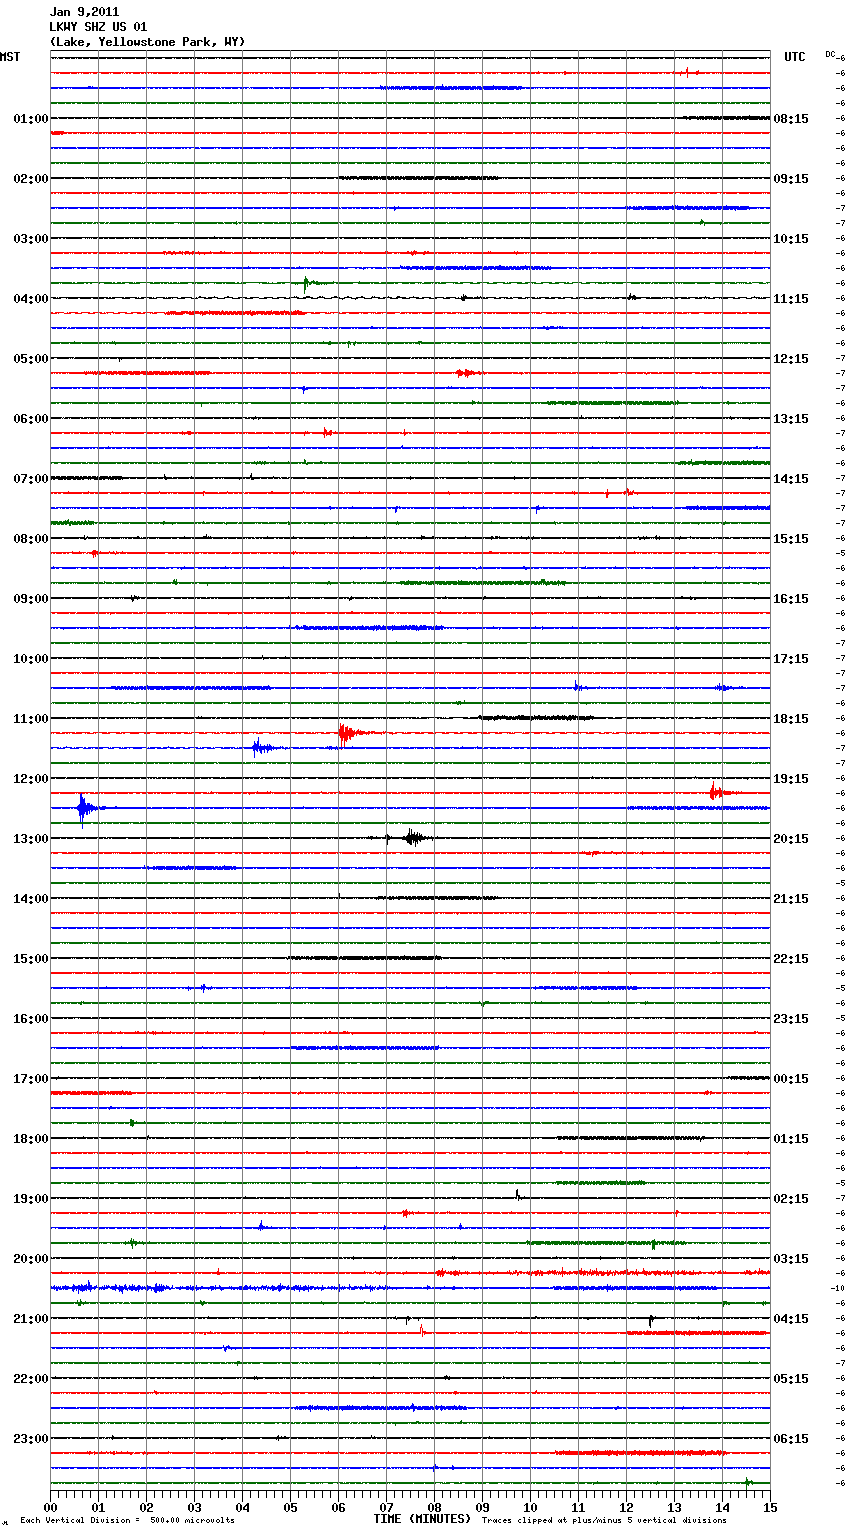The width and height of the screenshot is (850, 1534).
Task: Click the 14:15 UTC time label
Action: click(791, 479)
